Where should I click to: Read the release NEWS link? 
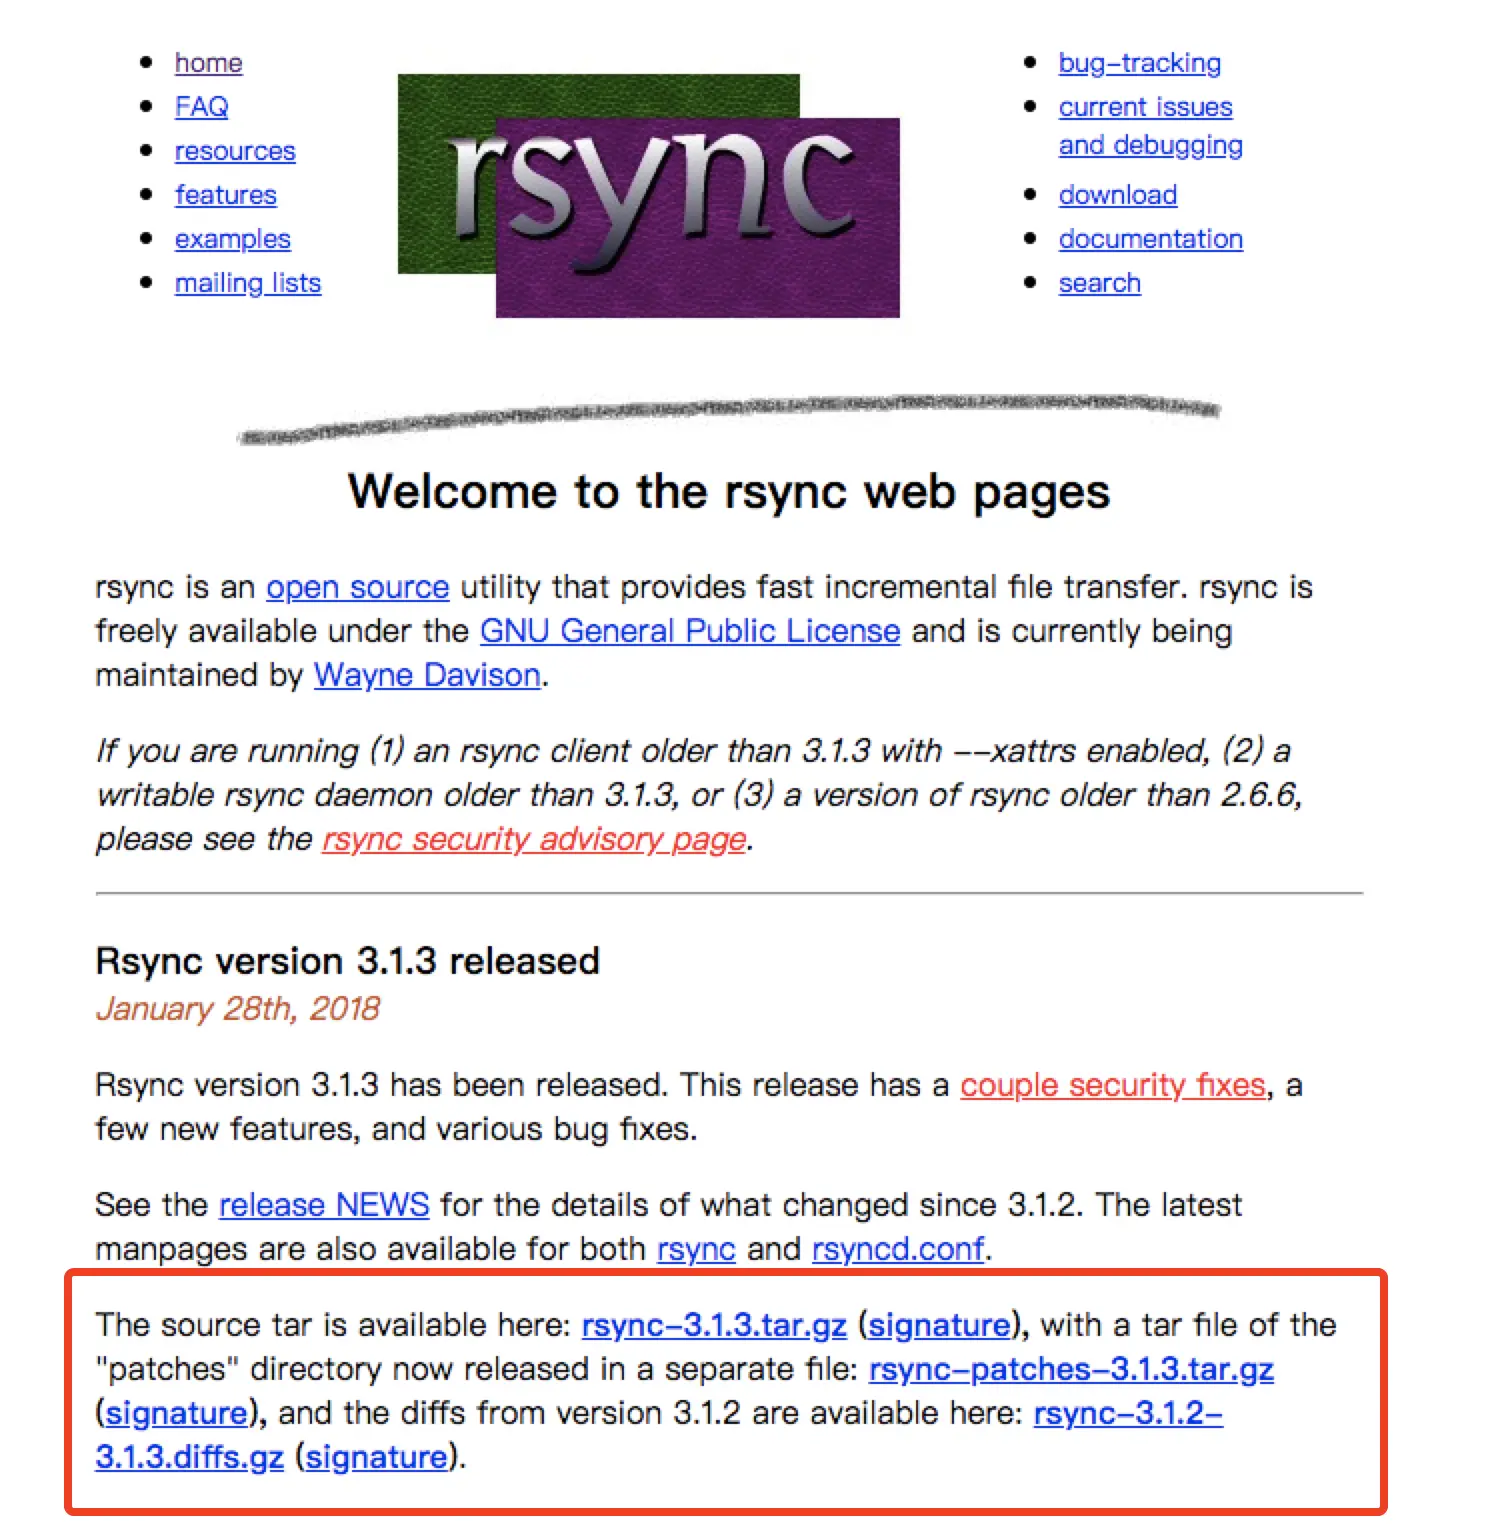click(x=324, y=1205)
